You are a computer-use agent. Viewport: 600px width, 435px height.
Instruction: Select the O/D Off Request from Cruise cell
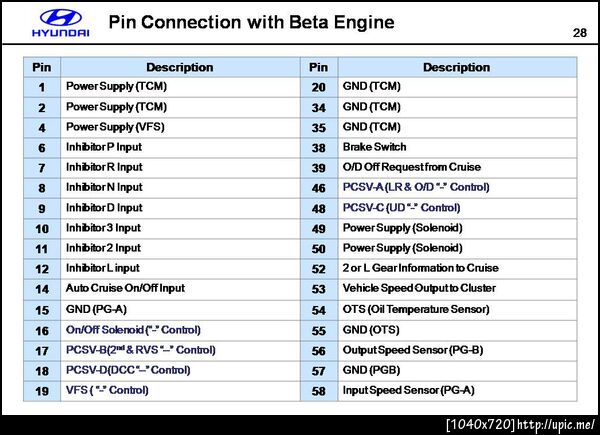click(x=411, y=167)
